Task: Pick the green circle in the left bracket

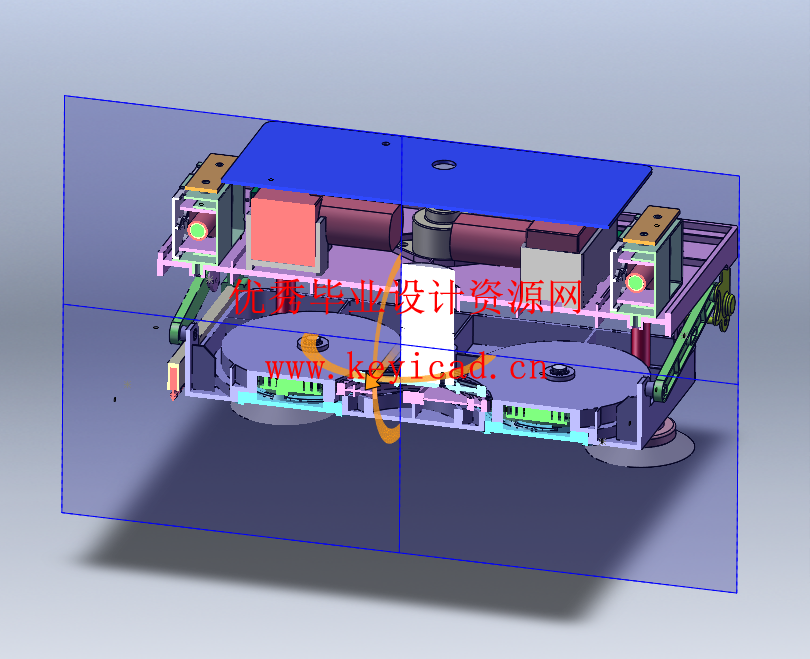Action: coord(198,231)
